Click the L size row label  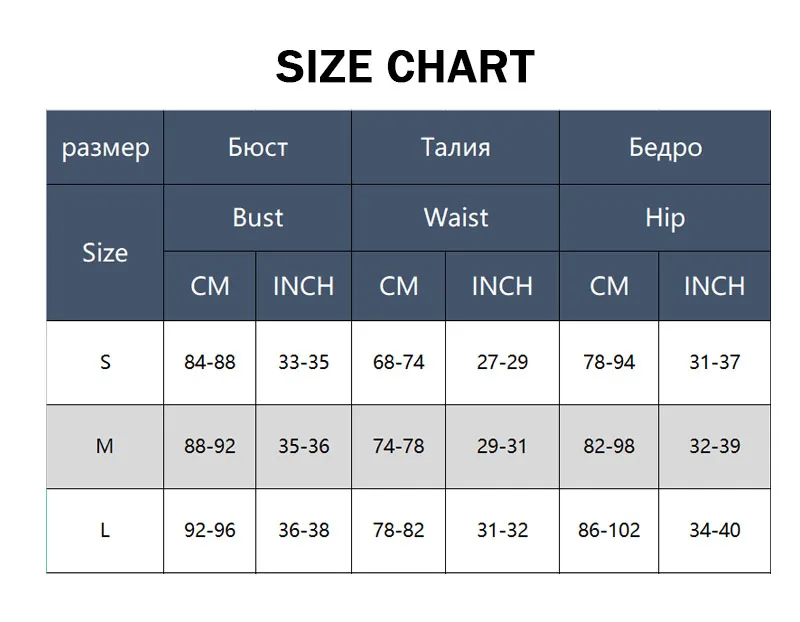click(105, 530)
